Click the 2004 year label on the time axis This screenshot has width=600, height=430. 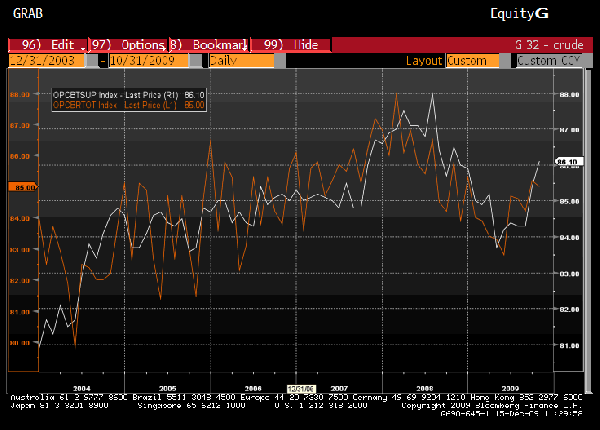(x=81, y=386)
